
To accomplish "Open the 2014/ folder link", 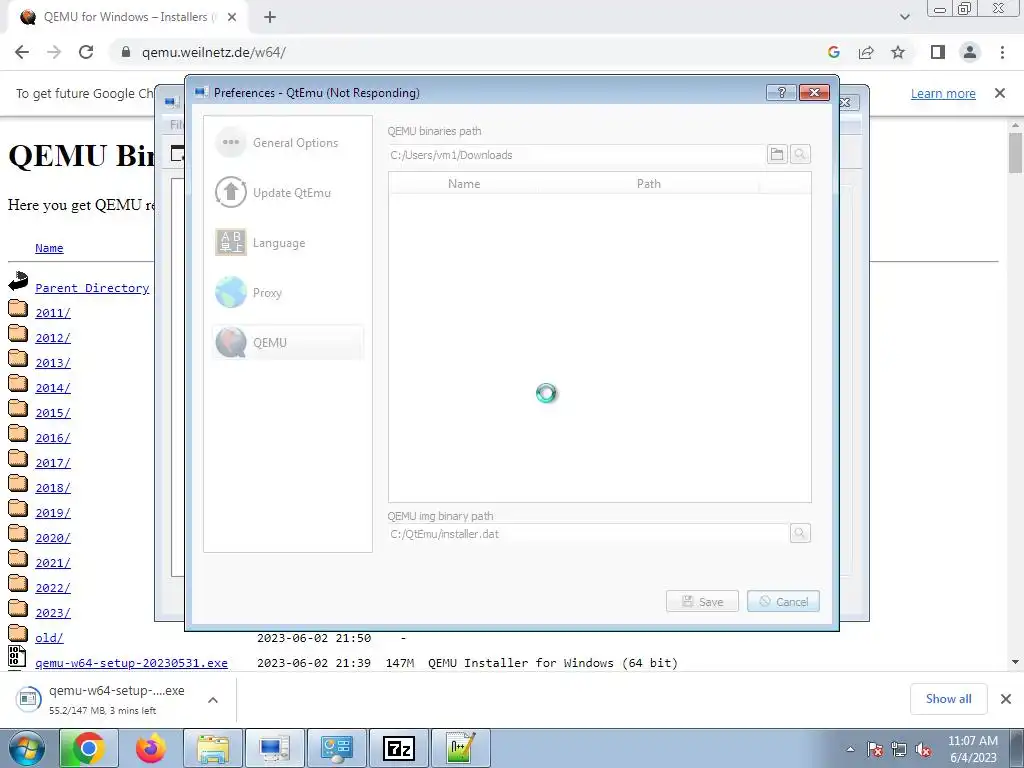I will click(53, 388).
